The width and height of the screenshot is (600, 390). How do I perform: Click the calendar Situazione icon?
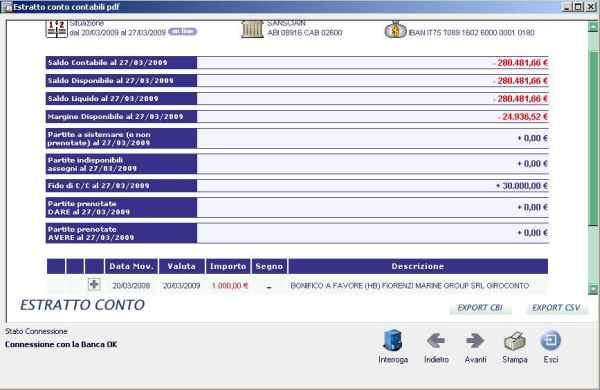(57, 29)
